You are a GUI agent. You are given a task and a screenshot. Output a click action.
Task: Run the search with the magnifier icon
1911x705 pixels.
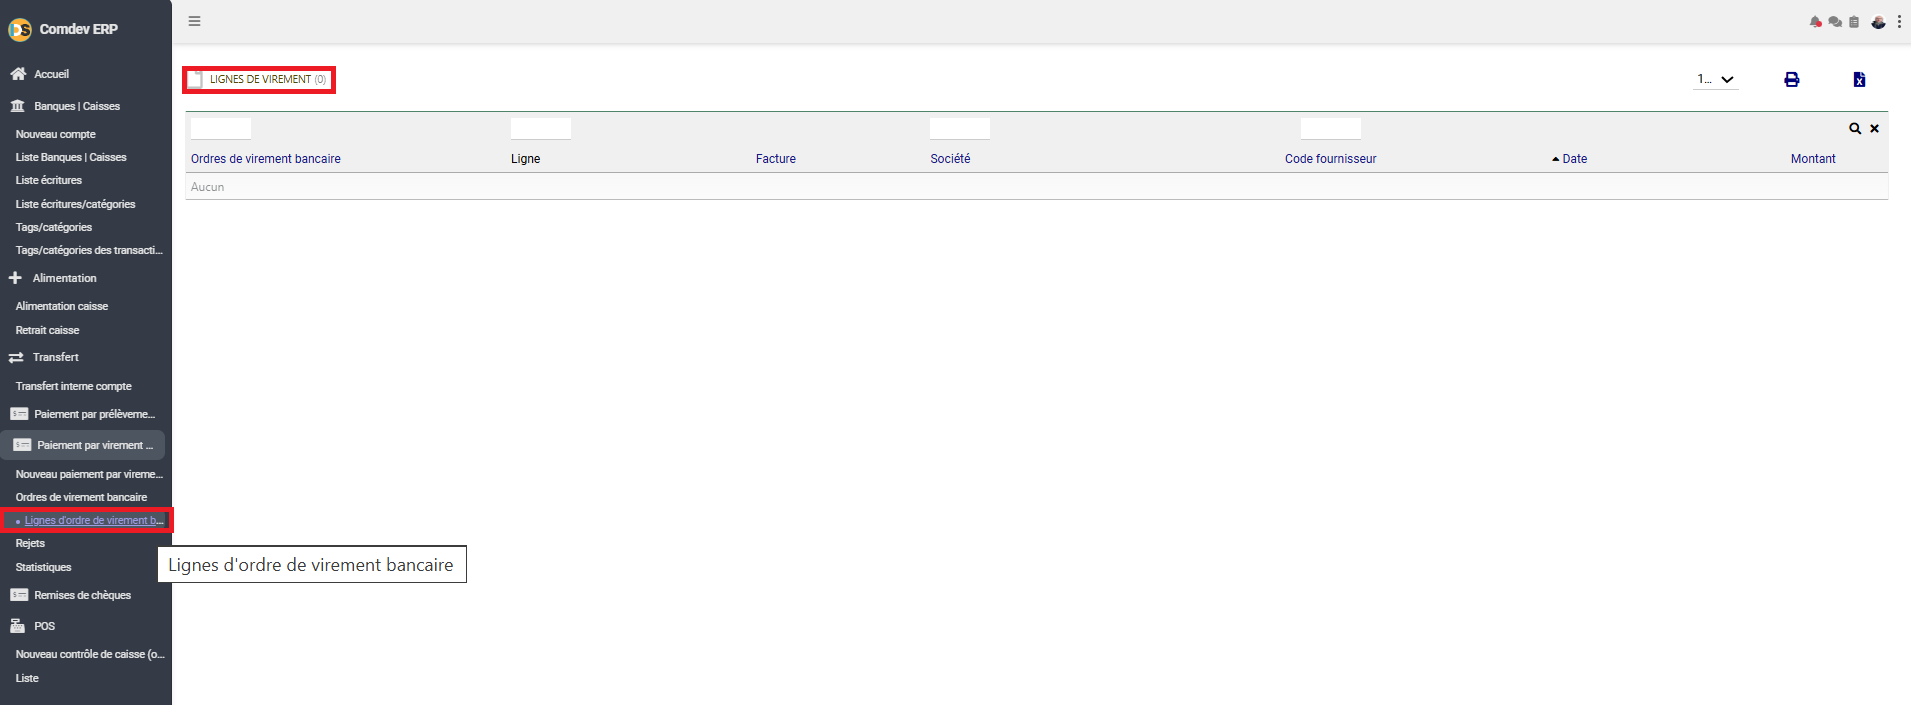[1855, 129]
